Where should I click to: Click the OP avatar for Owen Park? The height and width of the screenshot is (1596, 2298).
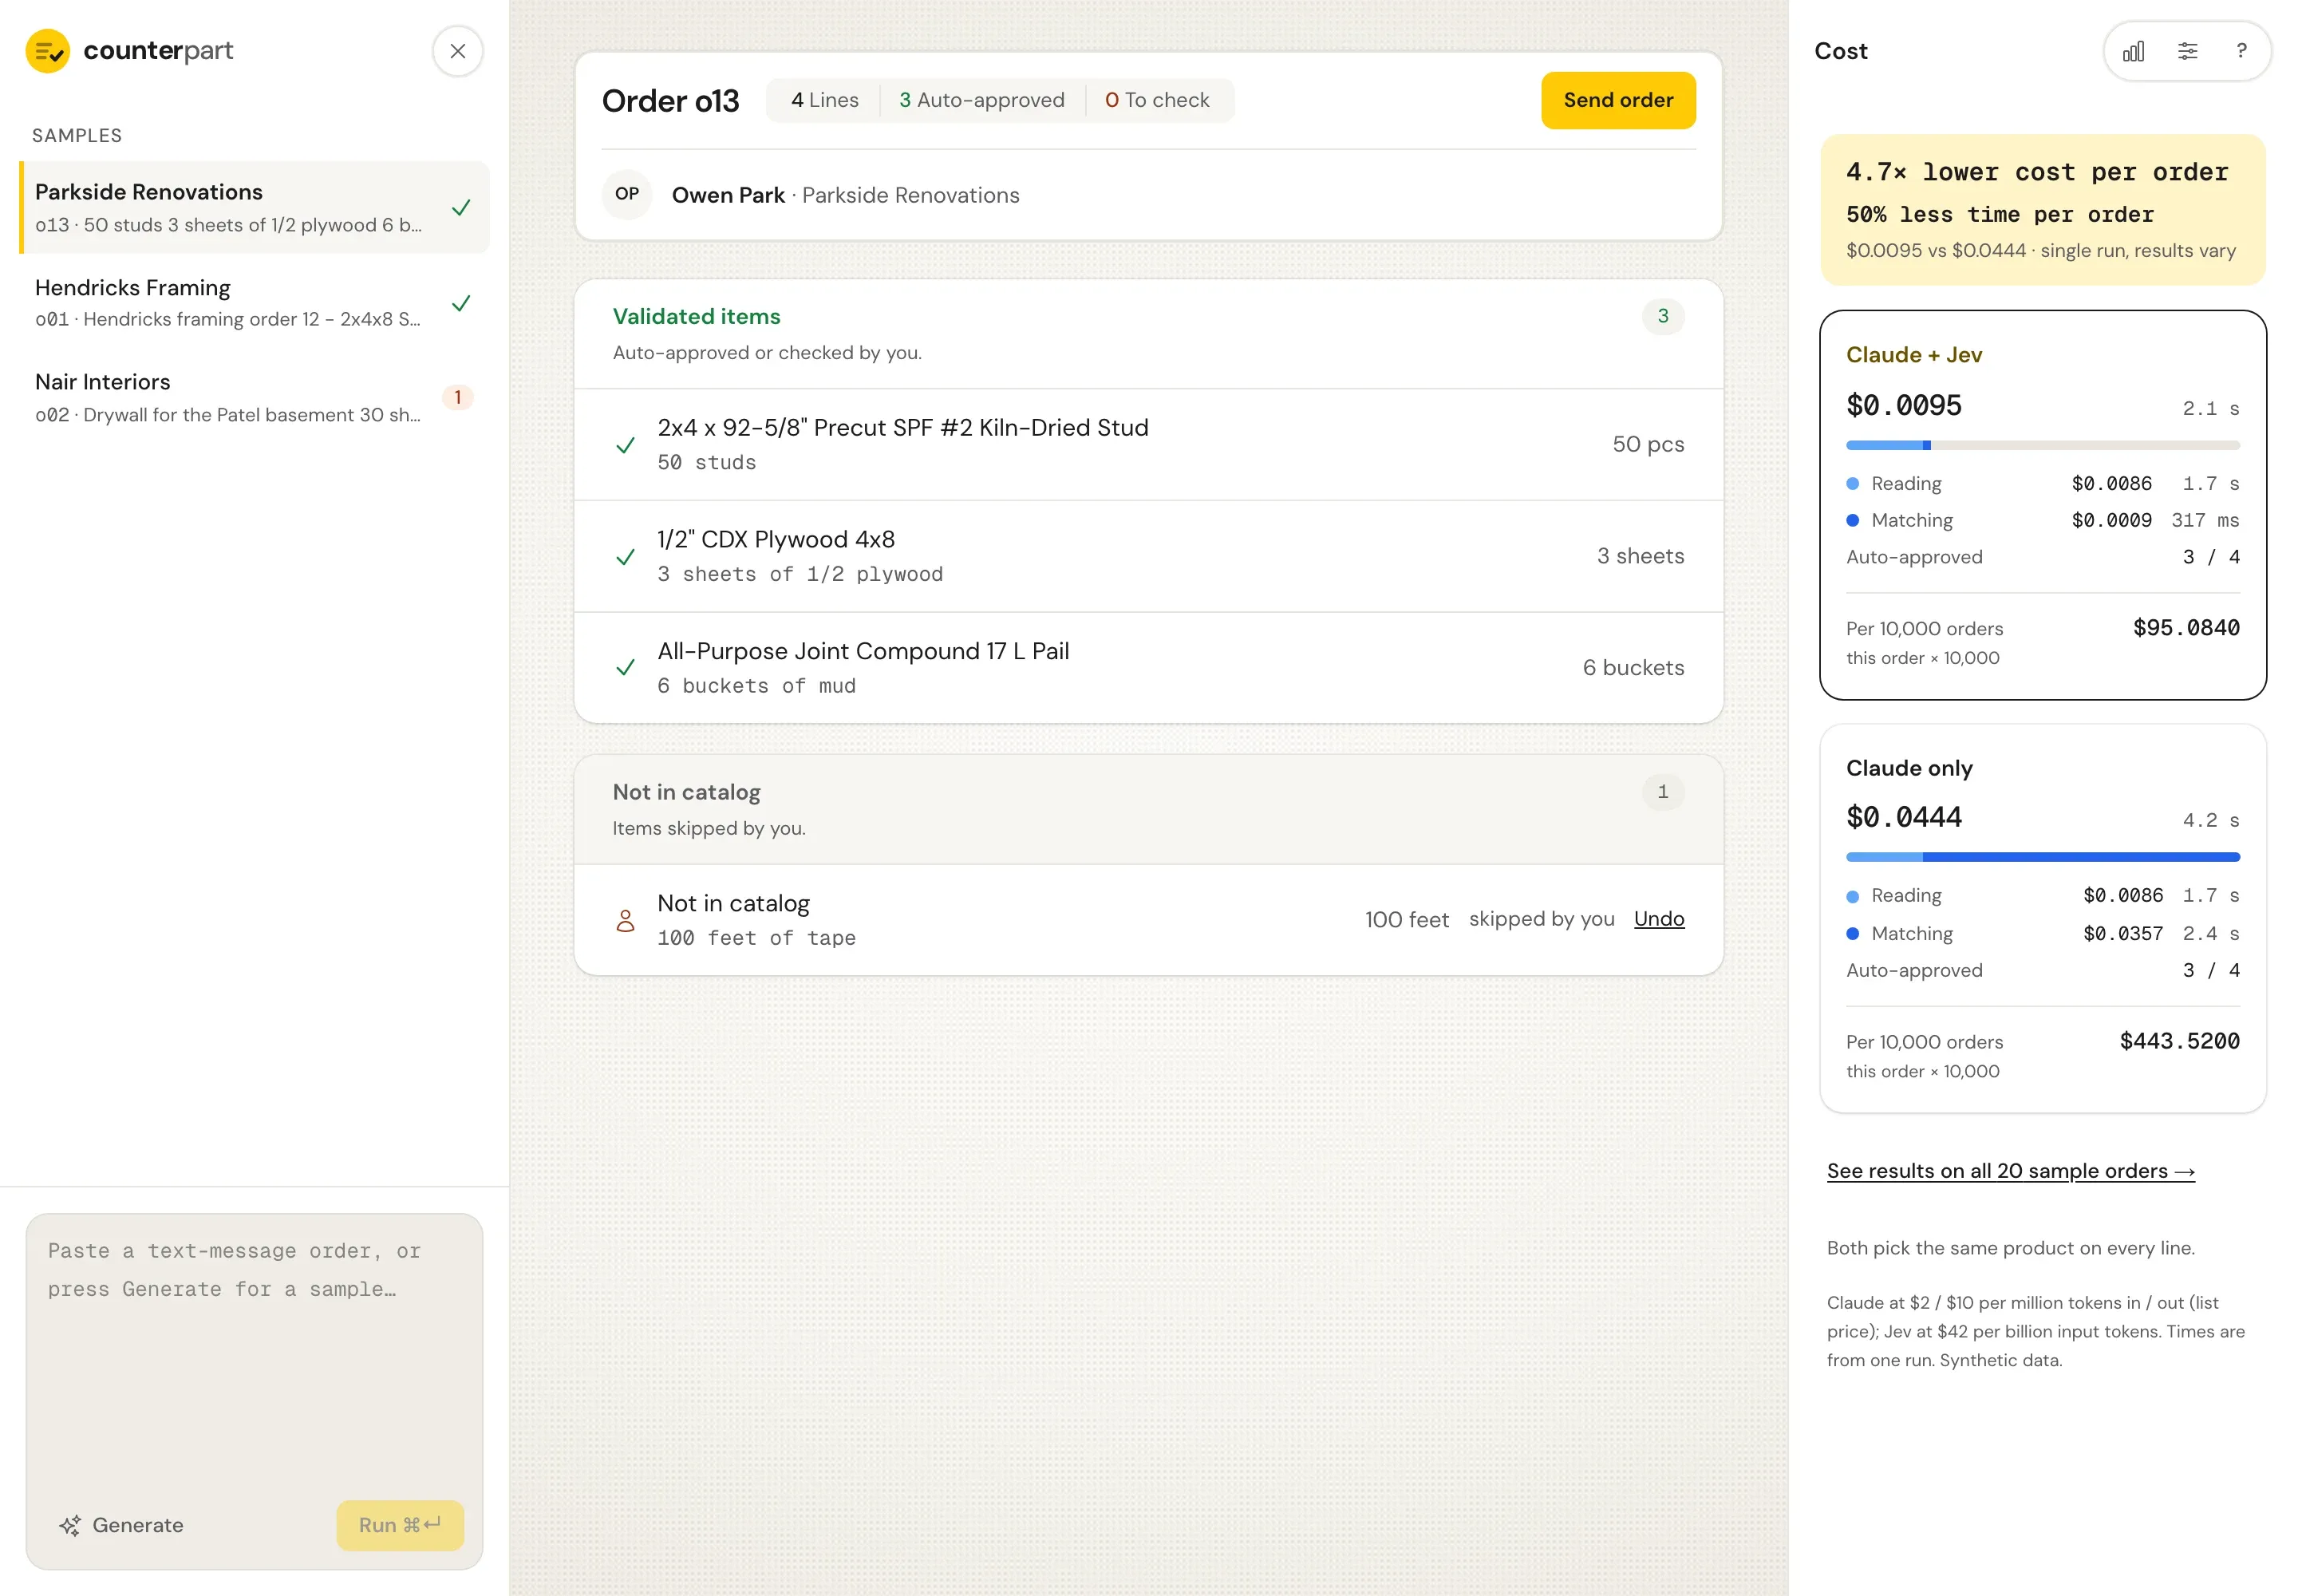(x=627, y=194)
